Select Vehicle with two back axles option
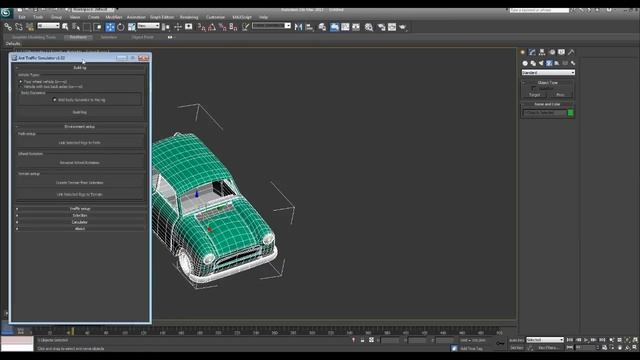The image size is (640, 360). 21,87
